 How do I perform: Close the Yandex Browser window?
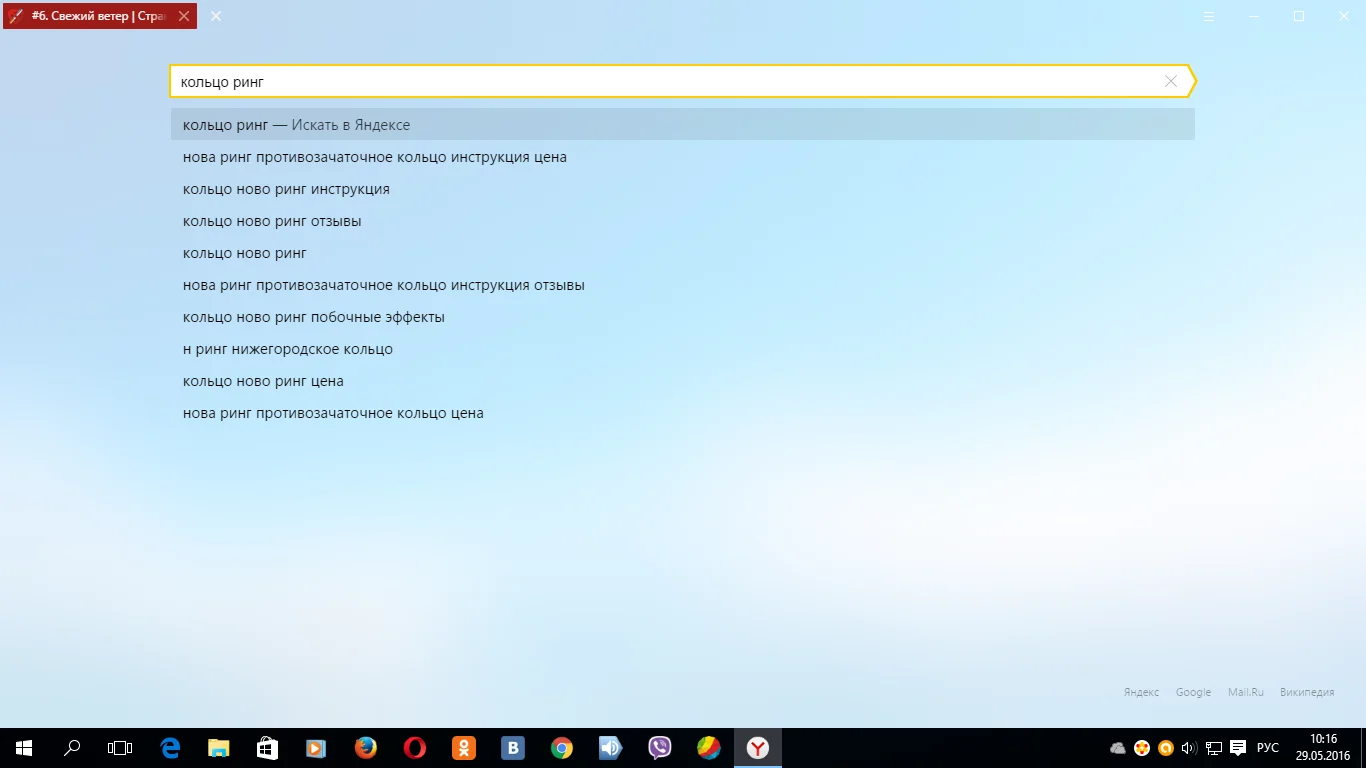tap(1343, 16)
